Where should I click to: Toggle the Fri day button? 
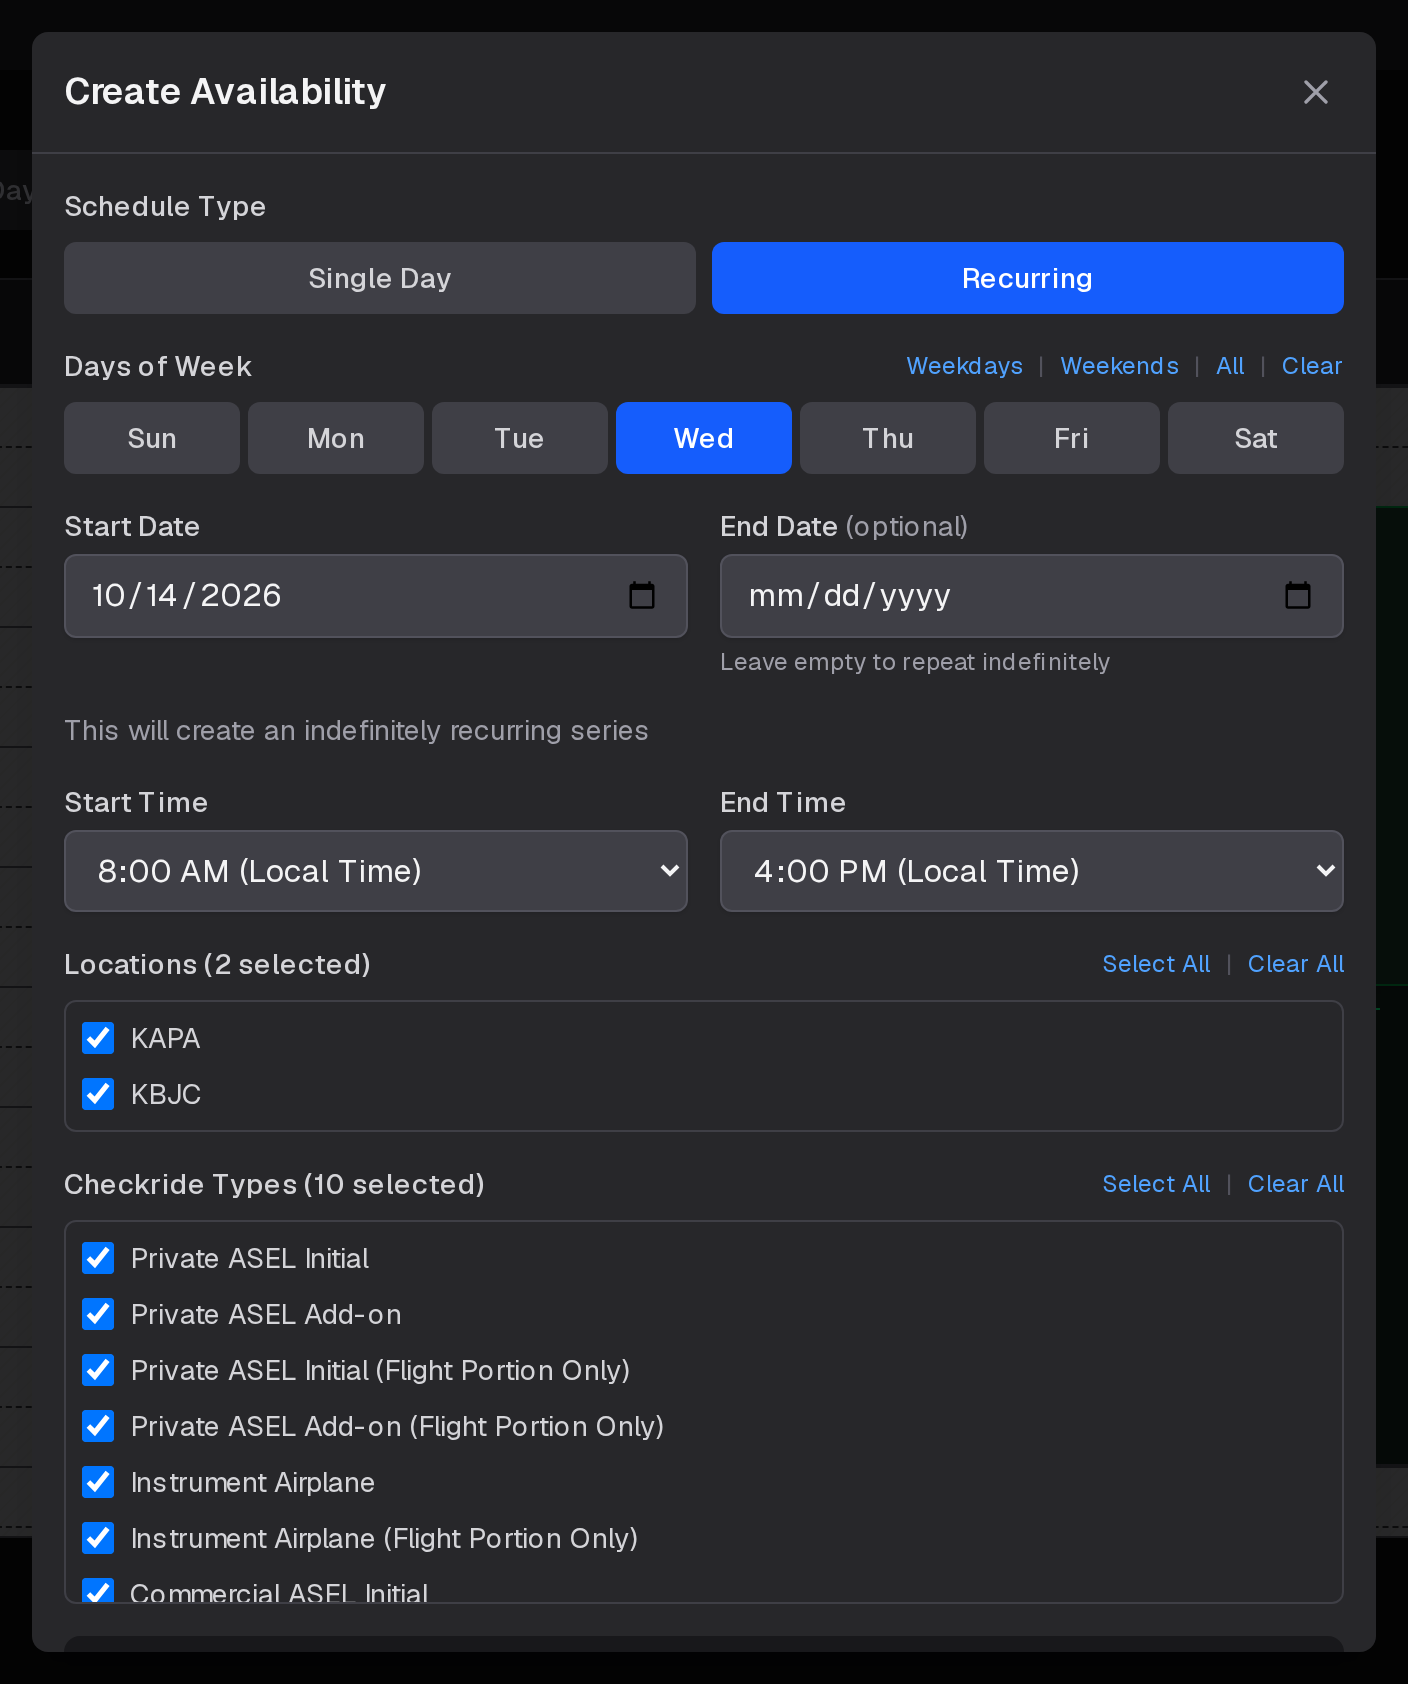click(1072, 438)
